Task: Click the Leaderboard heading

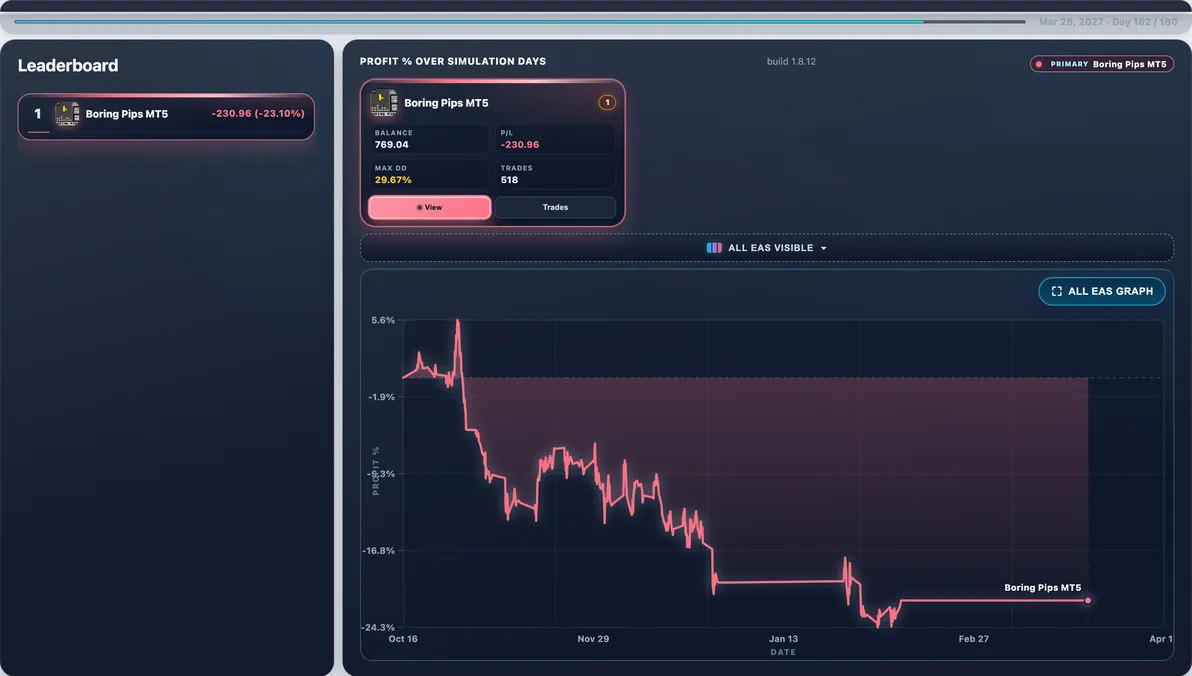Action: click(68, 65)
